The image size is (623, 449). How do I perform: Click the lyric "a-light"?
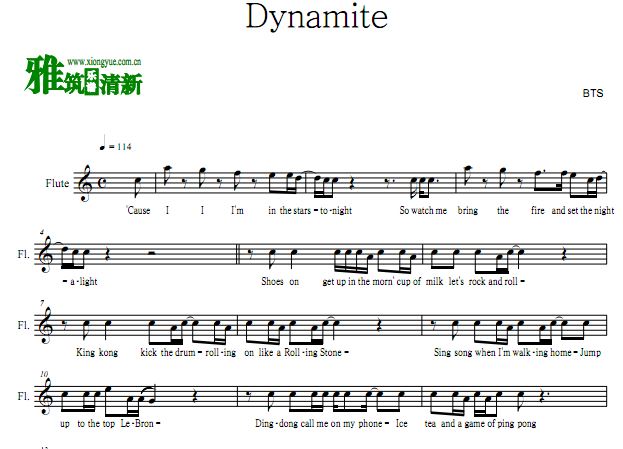[84, 282]
